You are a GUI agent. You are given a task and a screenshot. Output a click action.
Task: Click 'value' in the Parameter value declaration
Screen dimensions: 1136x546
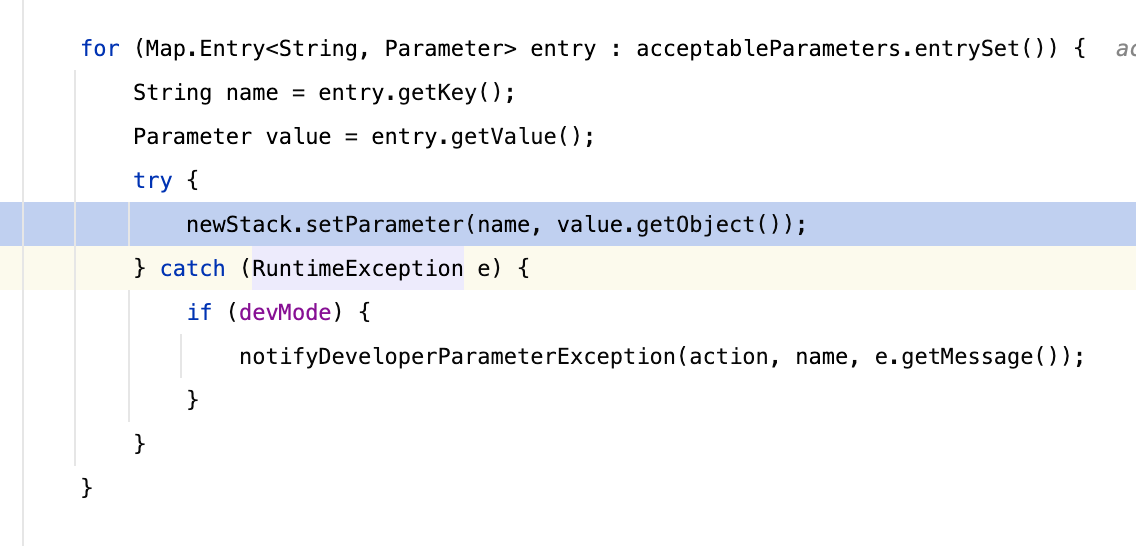point(298,136)
